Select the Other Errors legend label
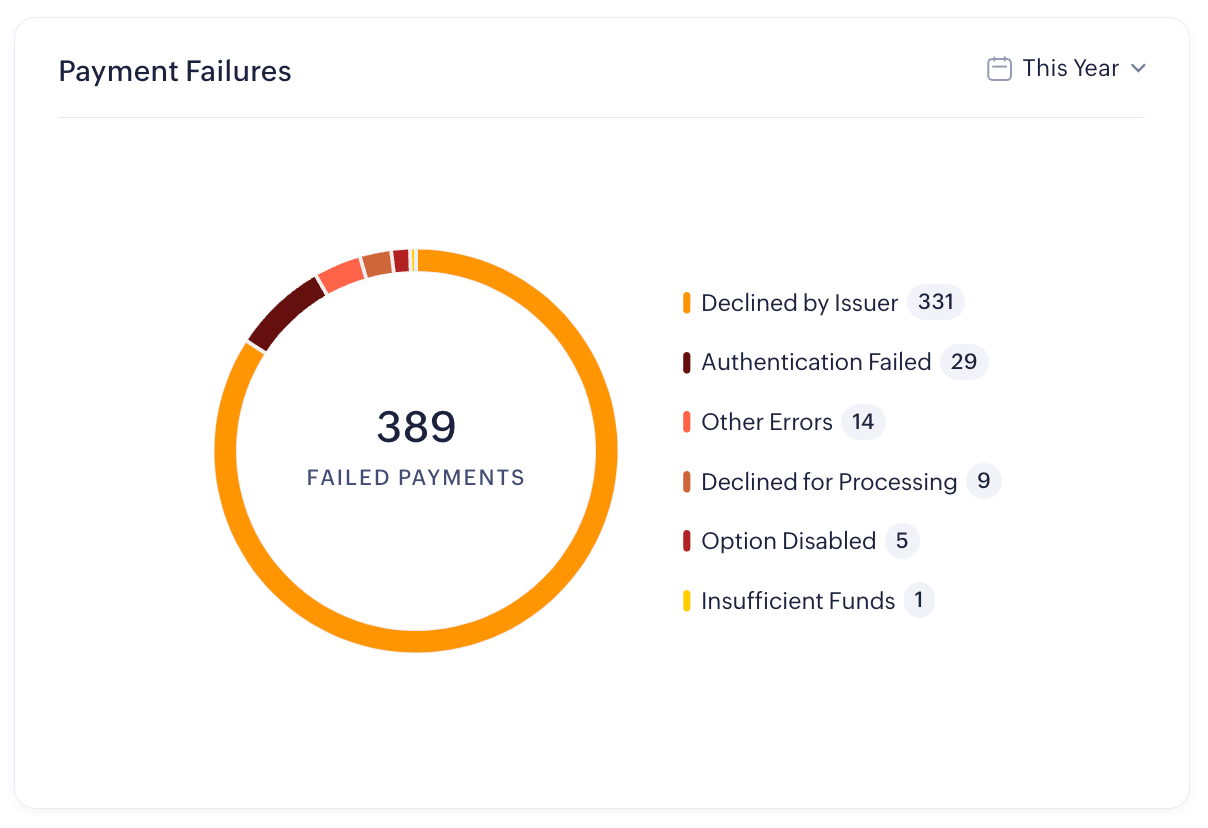 click(x=767, y=422)
